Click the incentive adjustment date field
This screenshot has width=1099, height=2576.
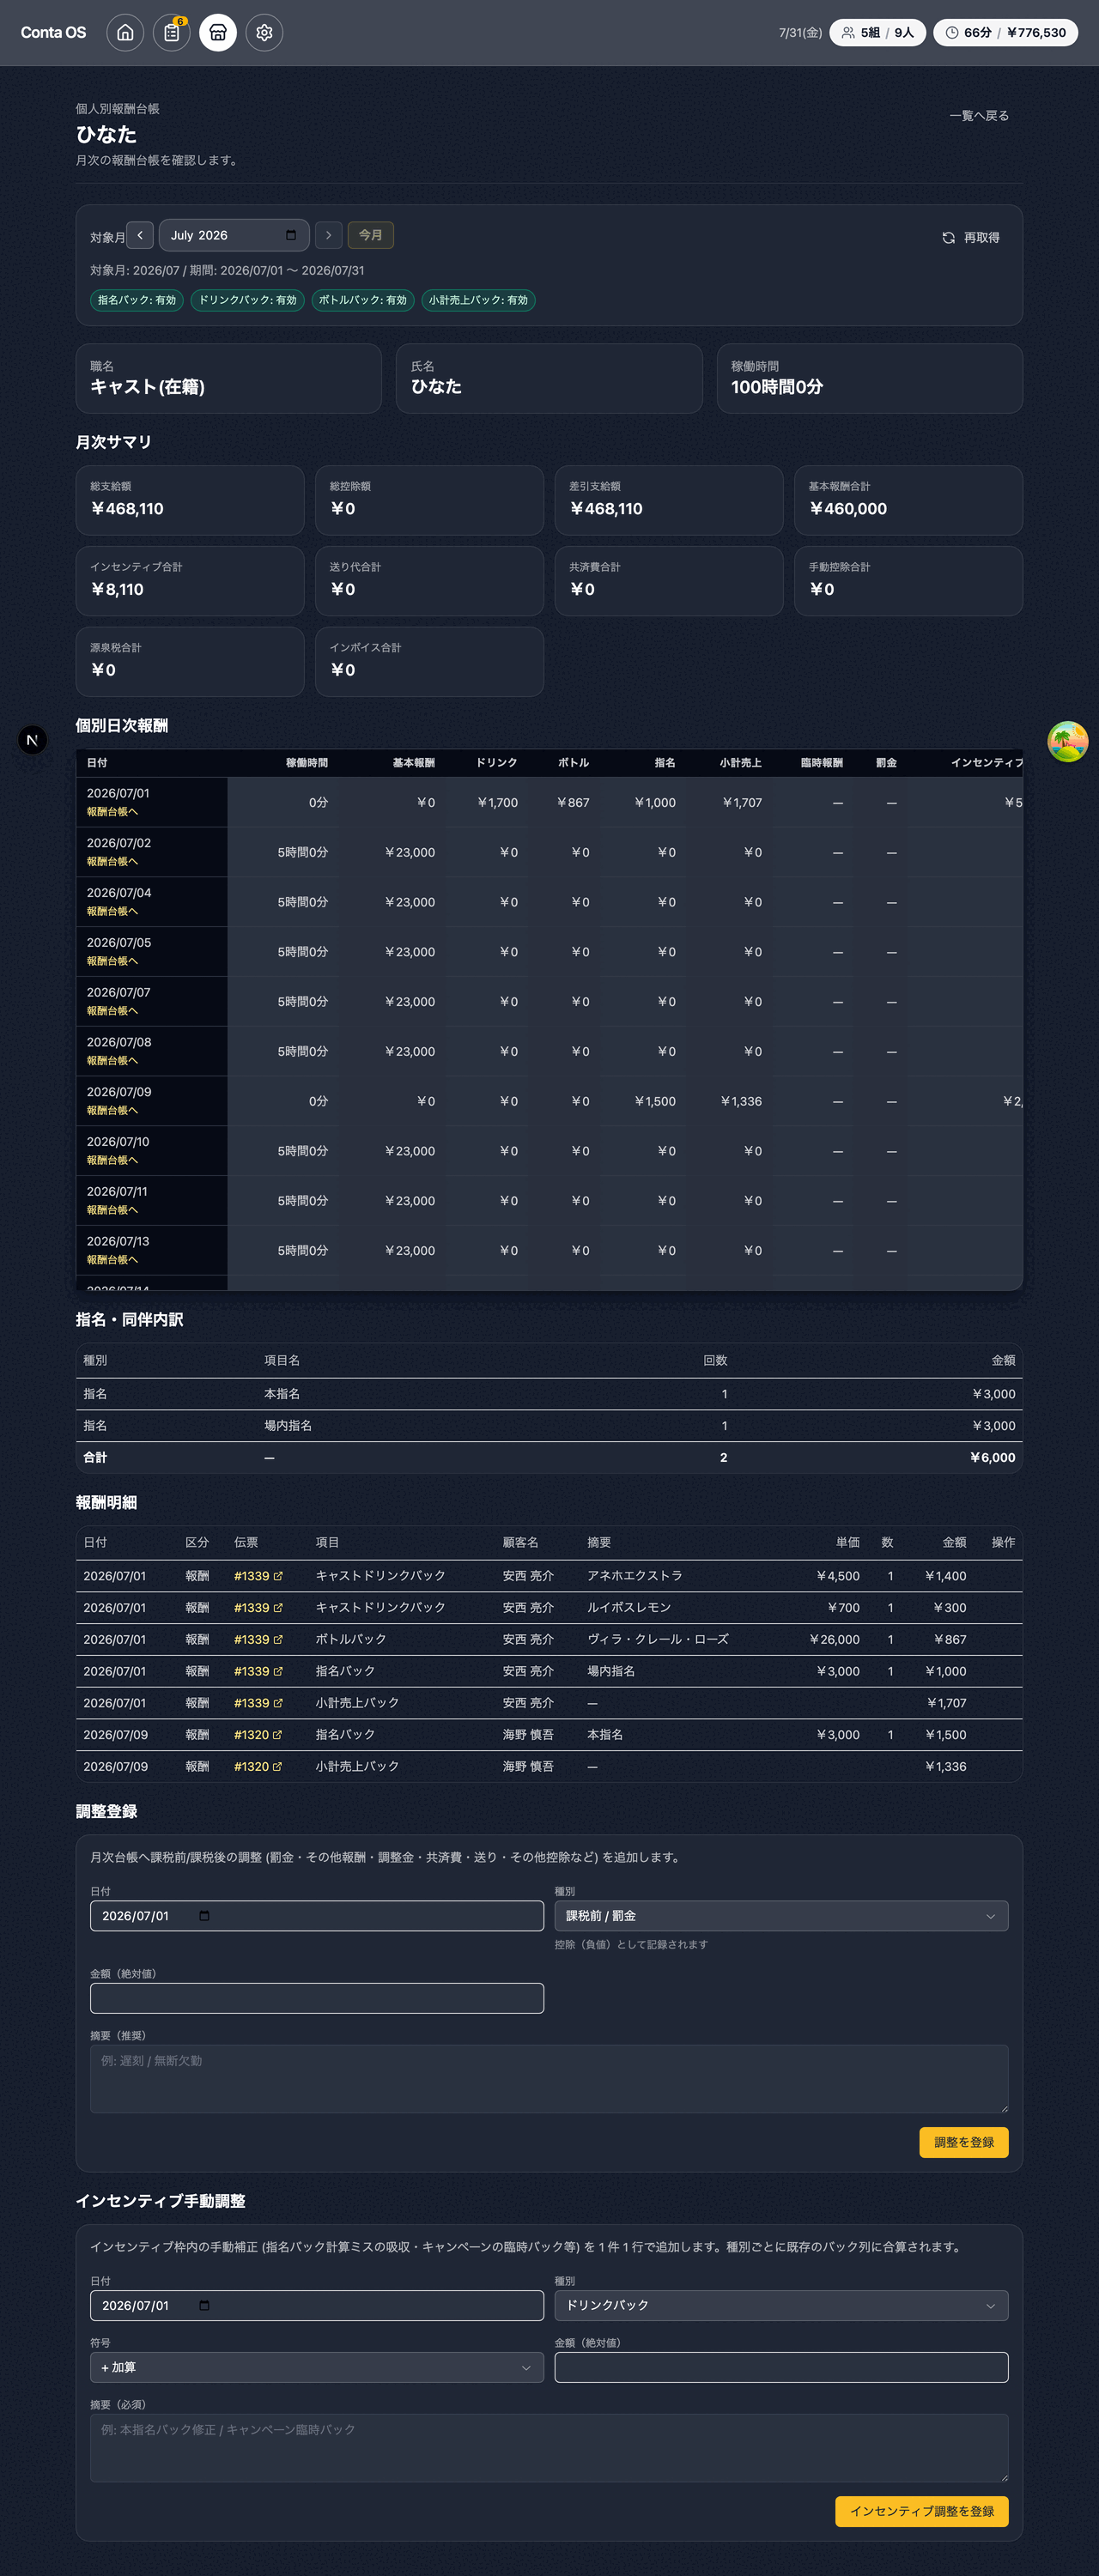pos(317,2305)
